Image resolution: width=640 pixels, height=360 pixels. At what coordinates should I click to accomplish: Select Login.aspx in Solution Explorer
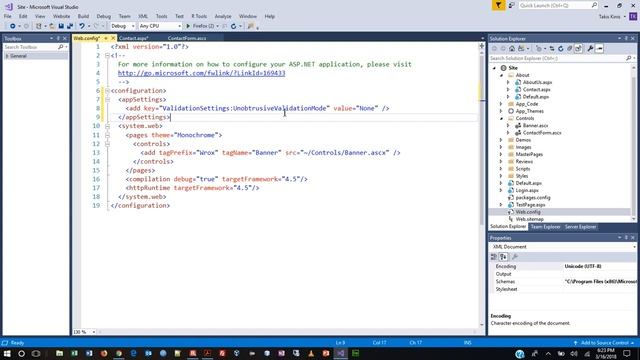tap(527, 190)
